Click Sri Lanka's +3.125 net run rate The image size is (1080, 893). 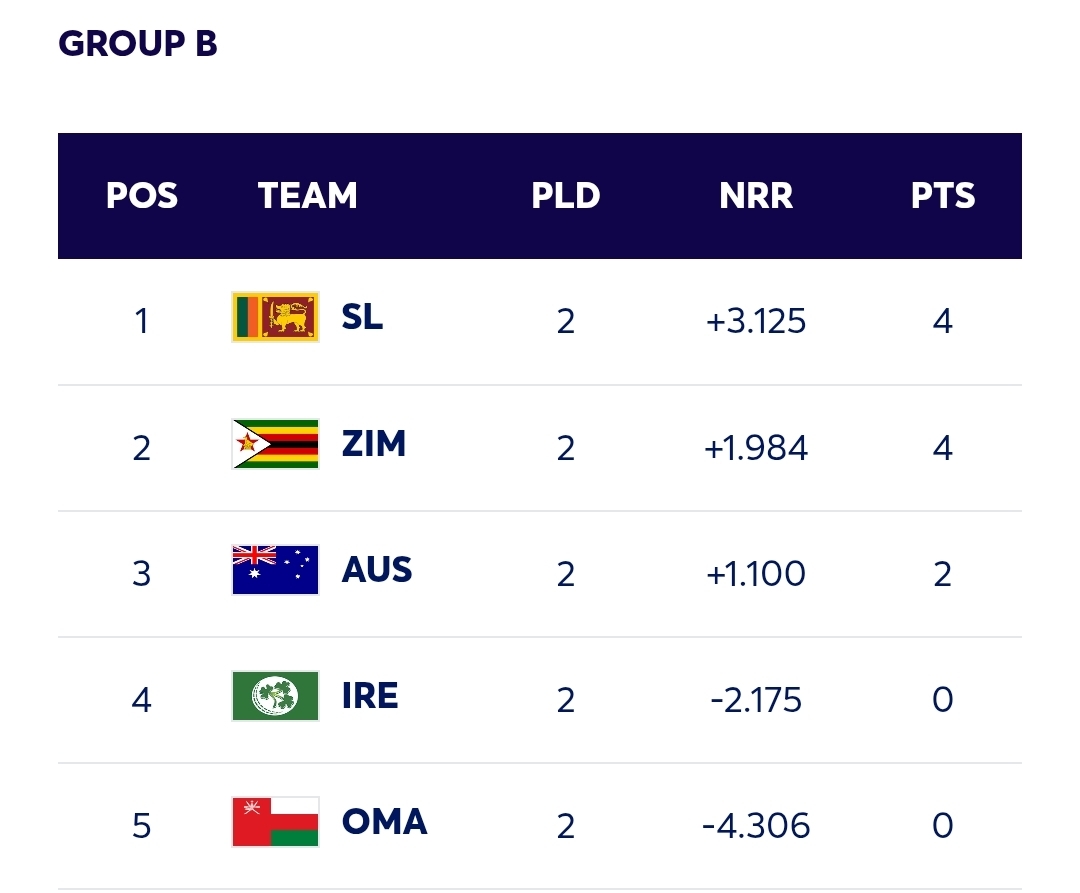pos(756,321)
